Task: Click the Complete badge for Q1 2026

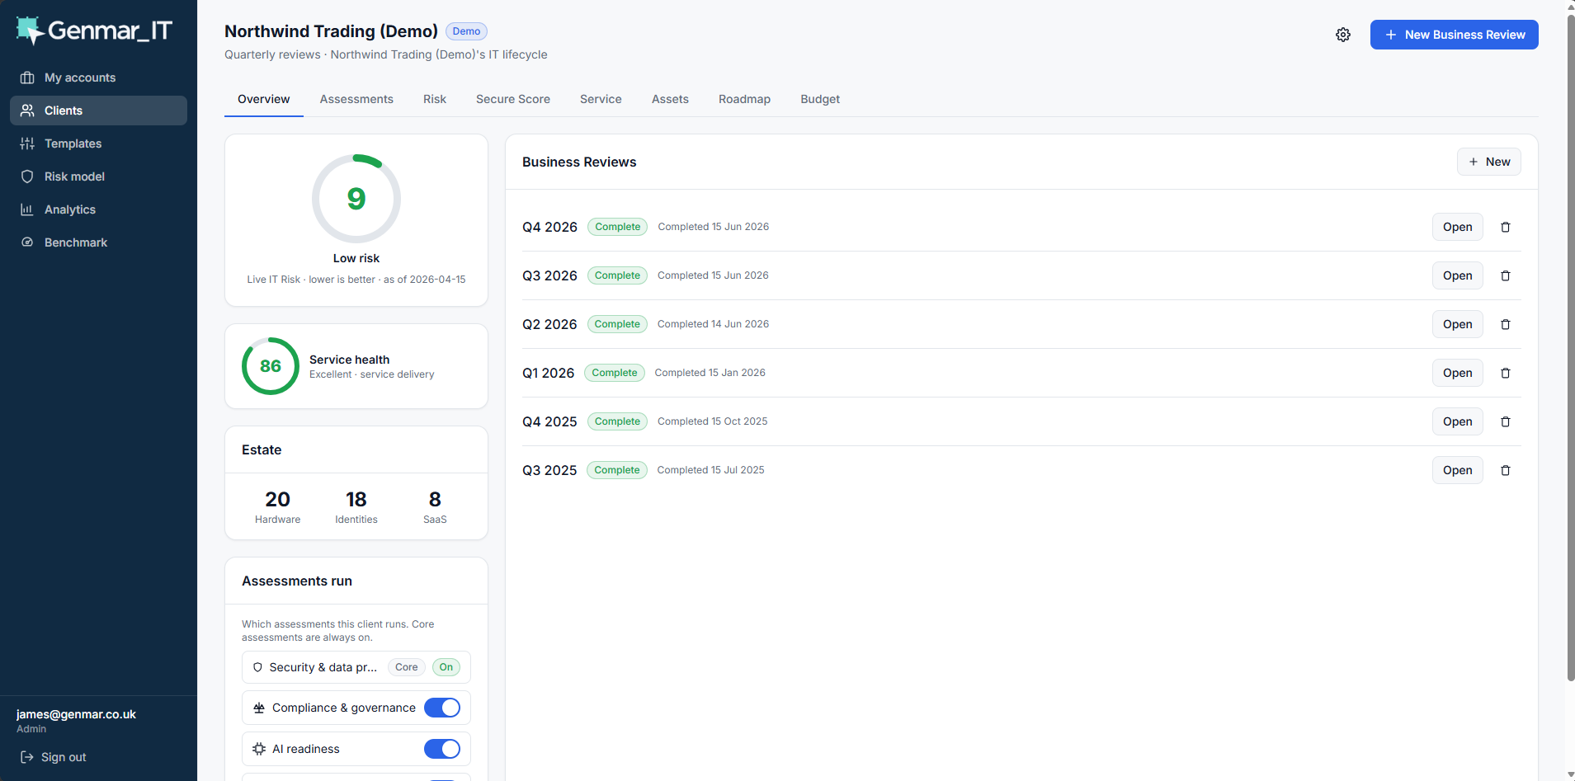Action: click(x=614, y=373)
